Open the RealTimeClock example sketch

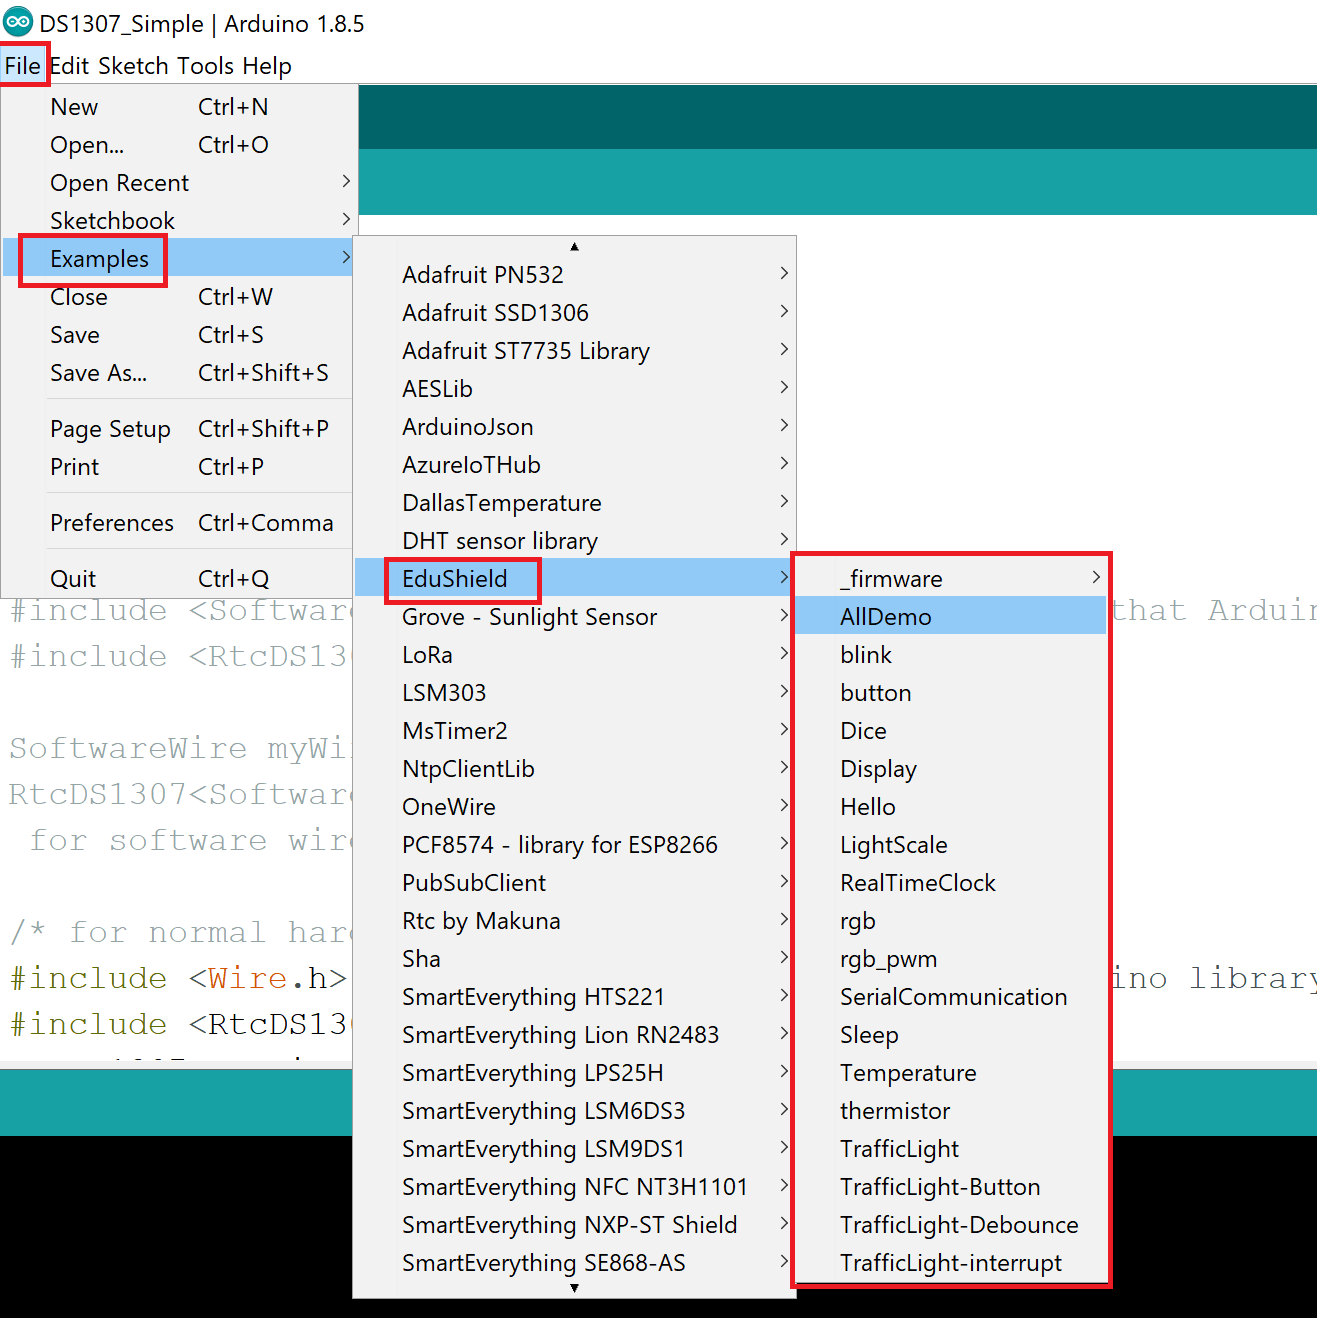coord(951,883)
